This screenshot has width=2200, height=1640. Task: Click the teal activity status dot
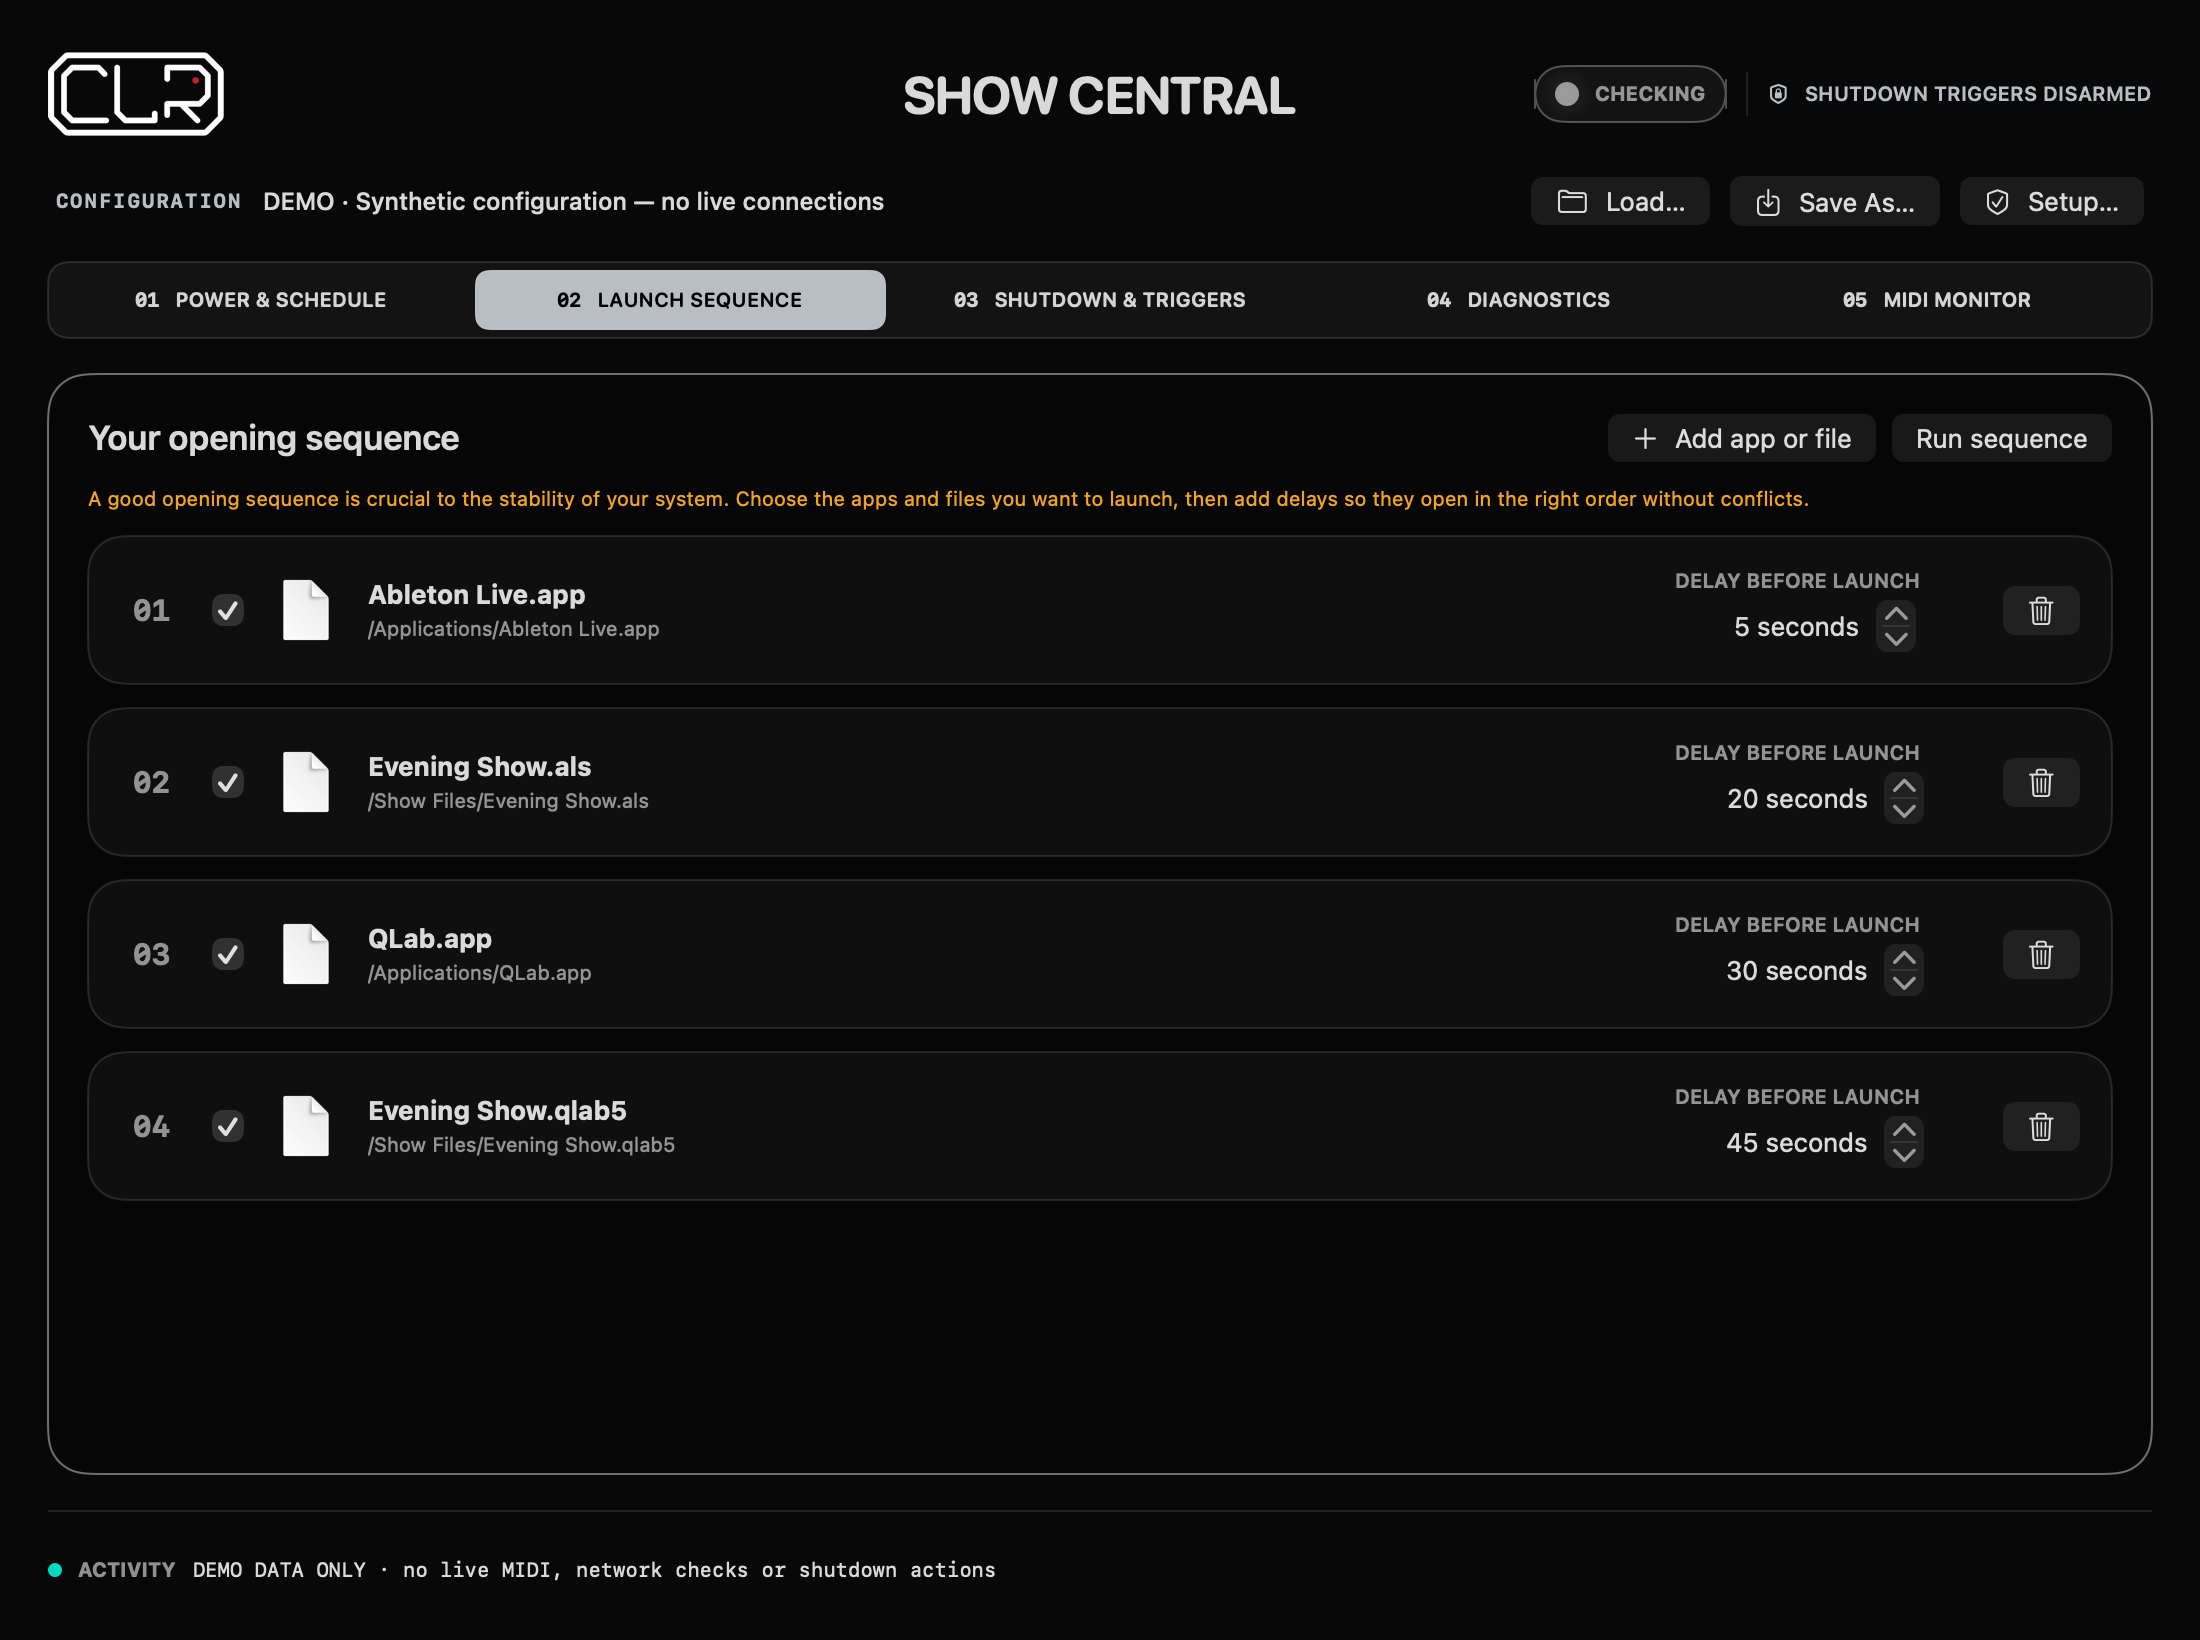tap(56, 1570)
